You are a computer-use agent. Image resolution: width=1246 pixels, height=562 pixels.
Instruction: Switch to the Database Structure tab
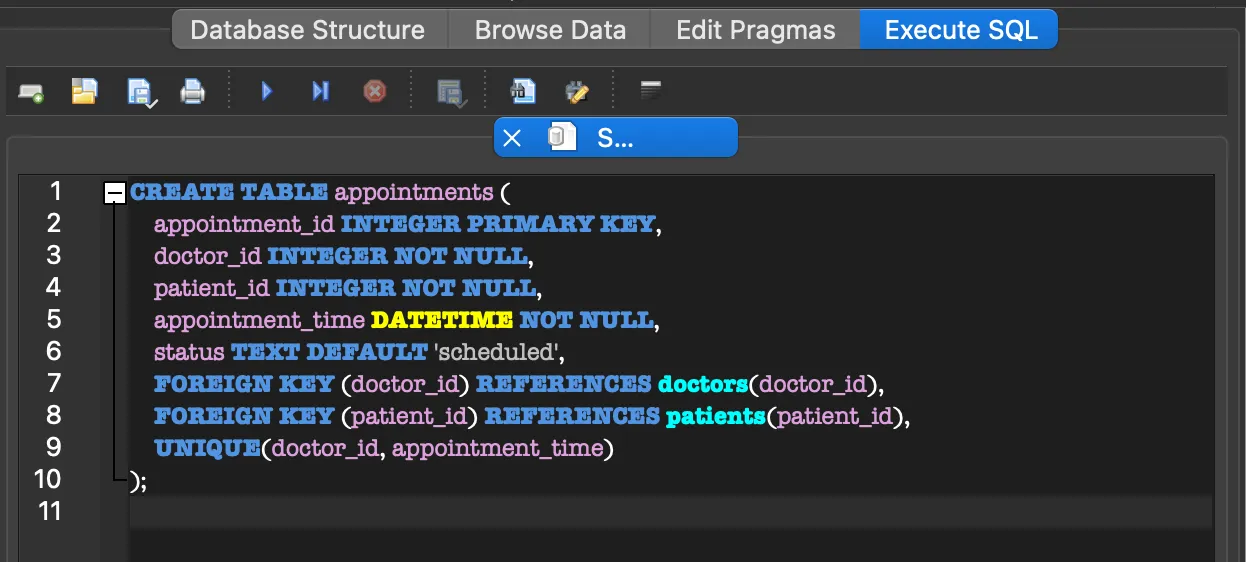(307, 30)
